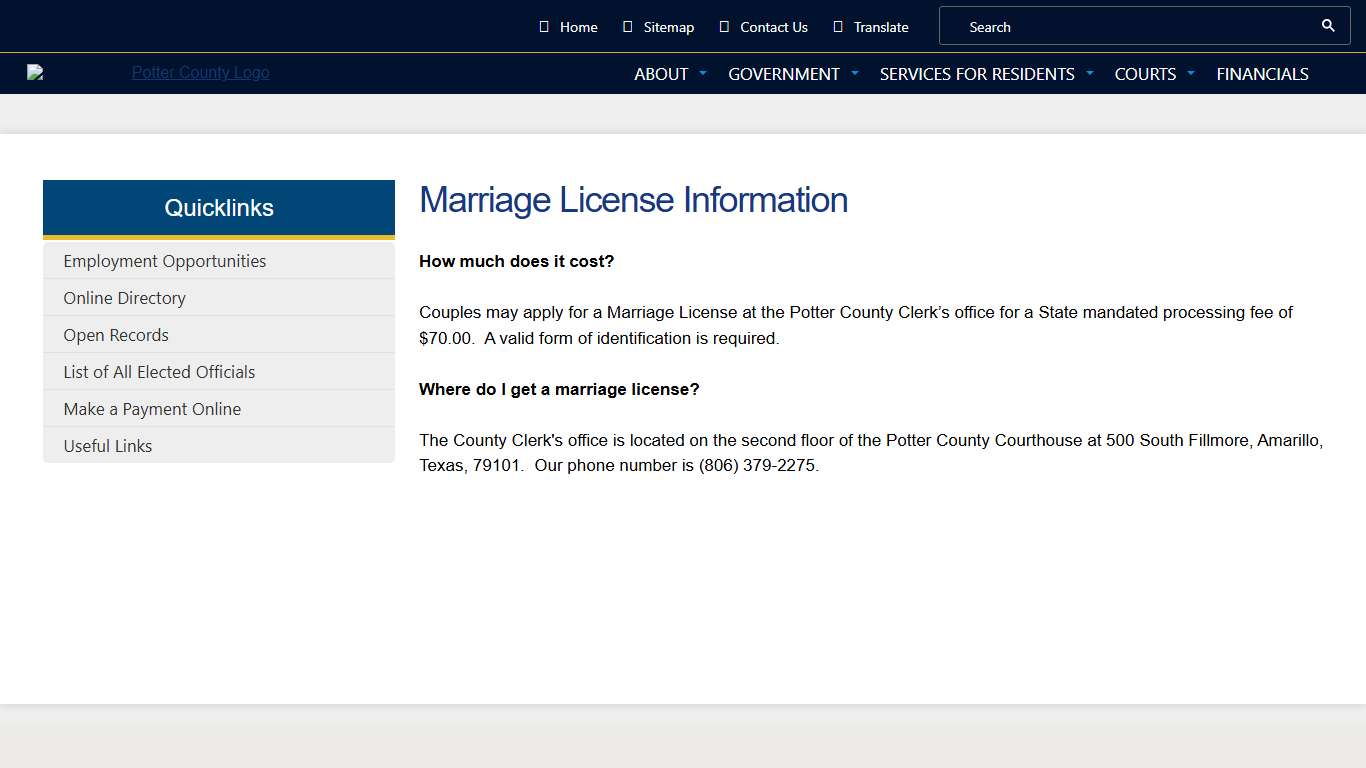Open Make a Payment Online
The width and height of the screenshot is (1366, 768).
click(x=152, y=408)
